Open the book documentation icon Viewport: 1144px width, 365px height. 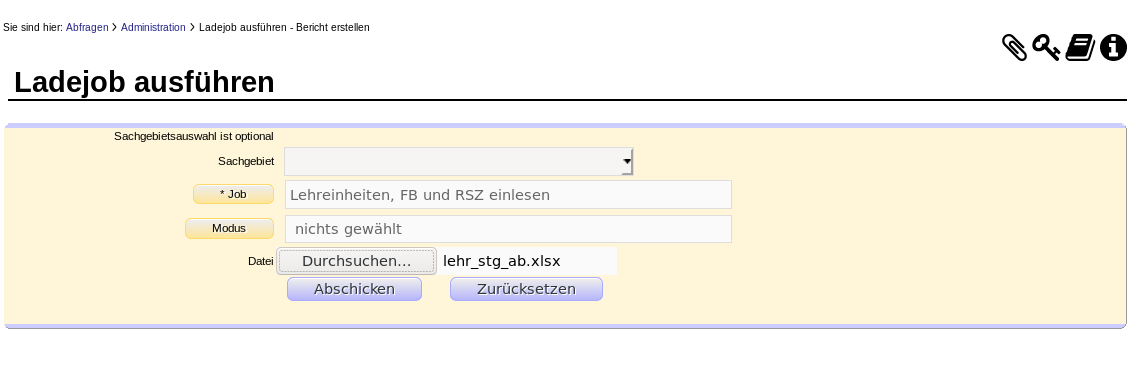[1080, 47]
